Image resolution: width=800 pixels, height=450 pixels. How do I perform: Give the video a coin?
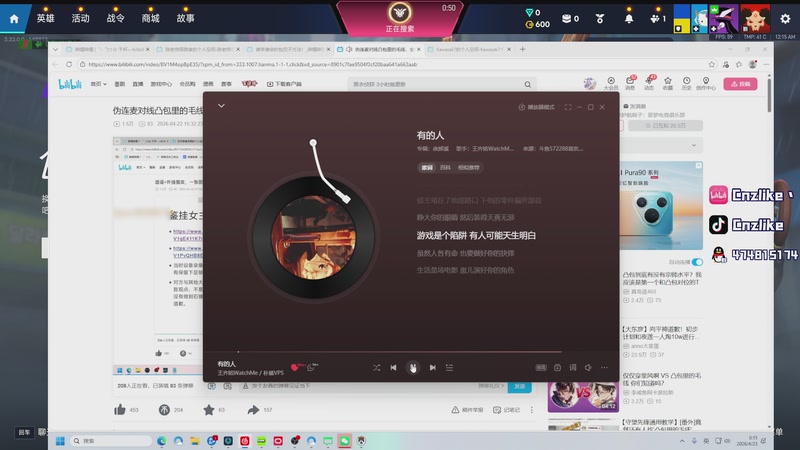[164, 409]
